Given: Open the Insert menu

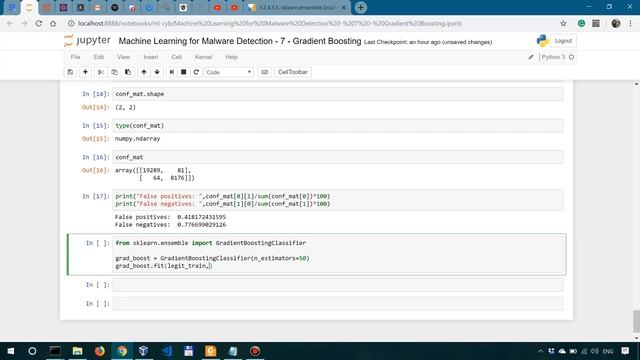Looking at the screenshot, I should (x=151, y=57).
